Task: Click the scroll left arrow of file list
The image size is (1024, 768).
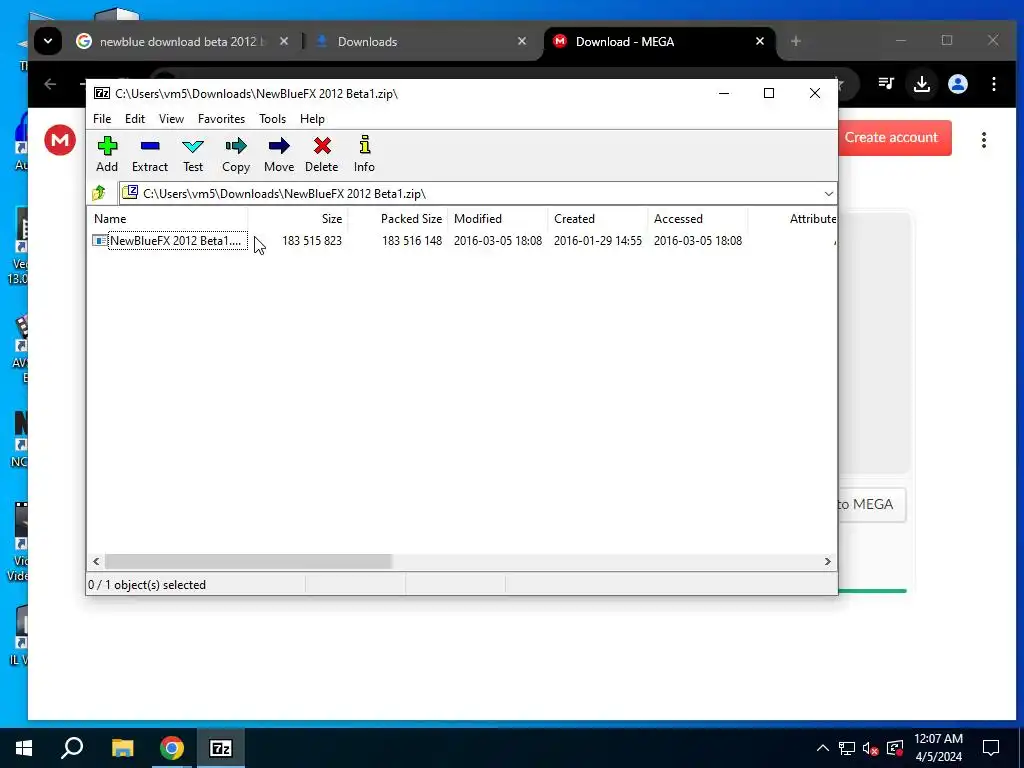Action: tap(96, 562)
